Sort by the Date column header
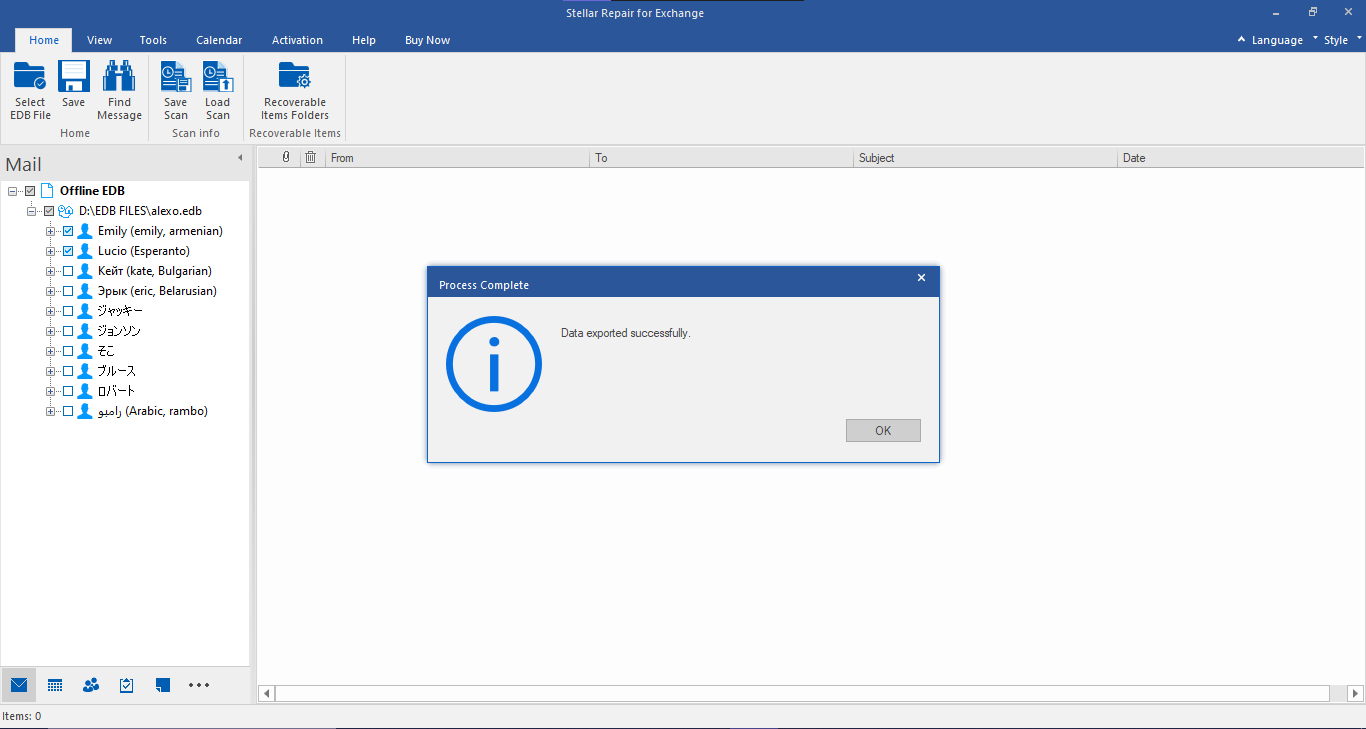 [1240, 158]
